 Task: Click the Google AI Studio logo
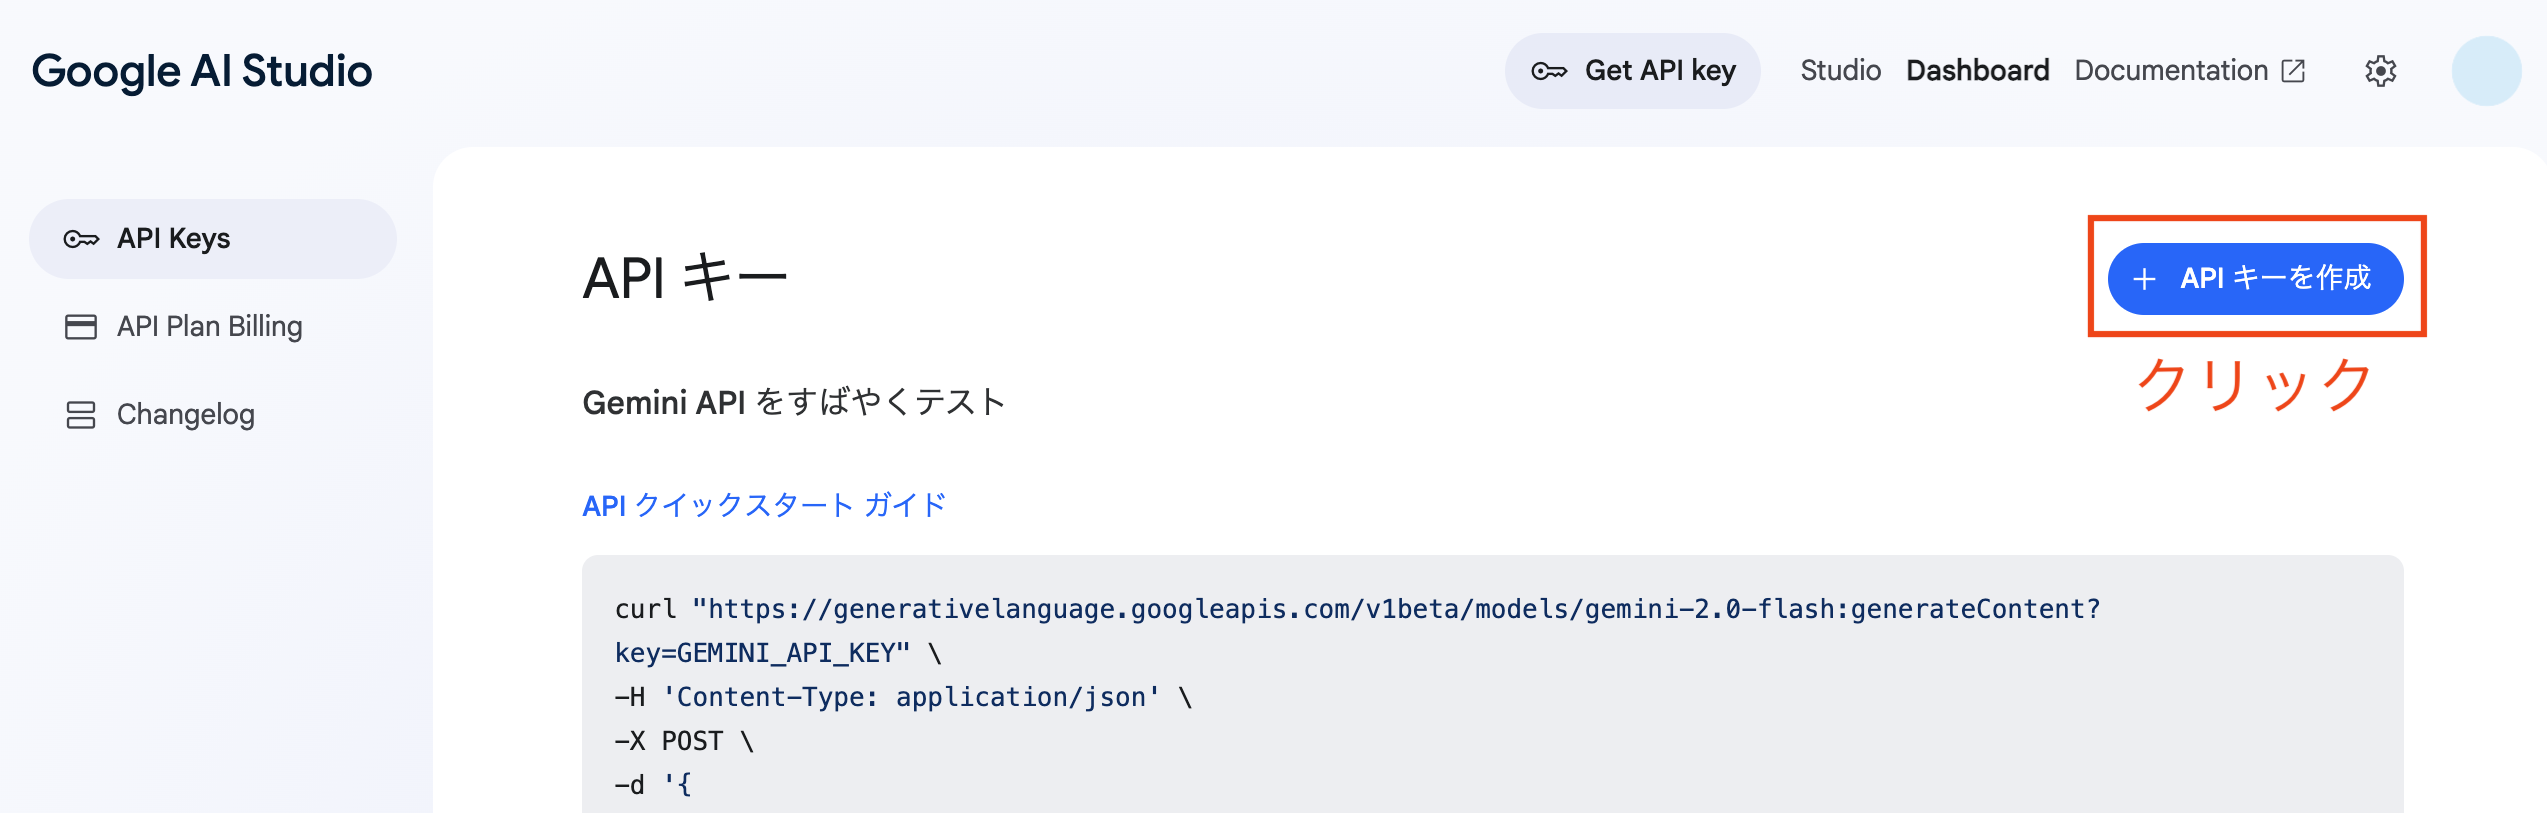point(202,72)
